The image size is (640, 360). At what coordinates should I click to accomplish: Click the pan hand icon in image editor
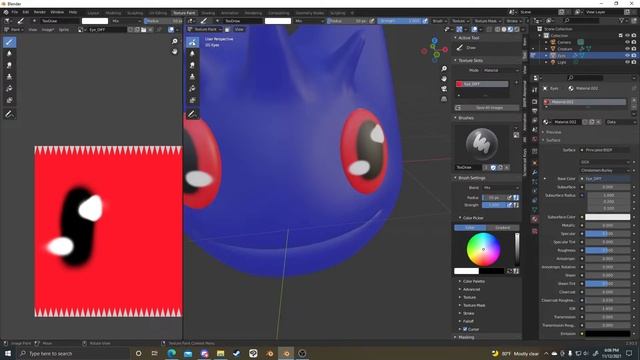coord(175,51)
